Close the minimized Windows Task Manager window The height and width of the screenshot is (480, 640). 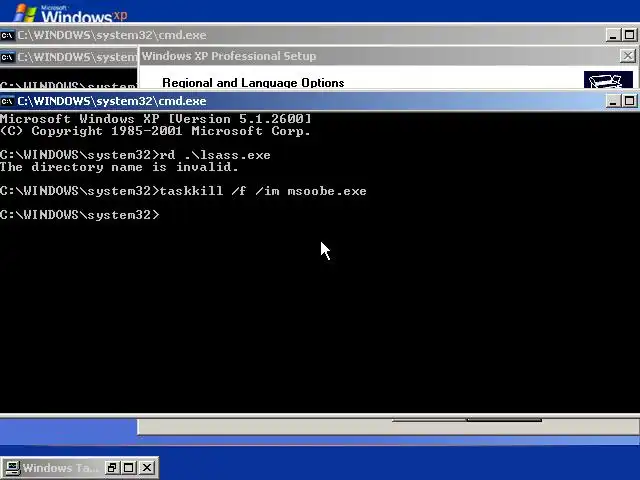147,468
